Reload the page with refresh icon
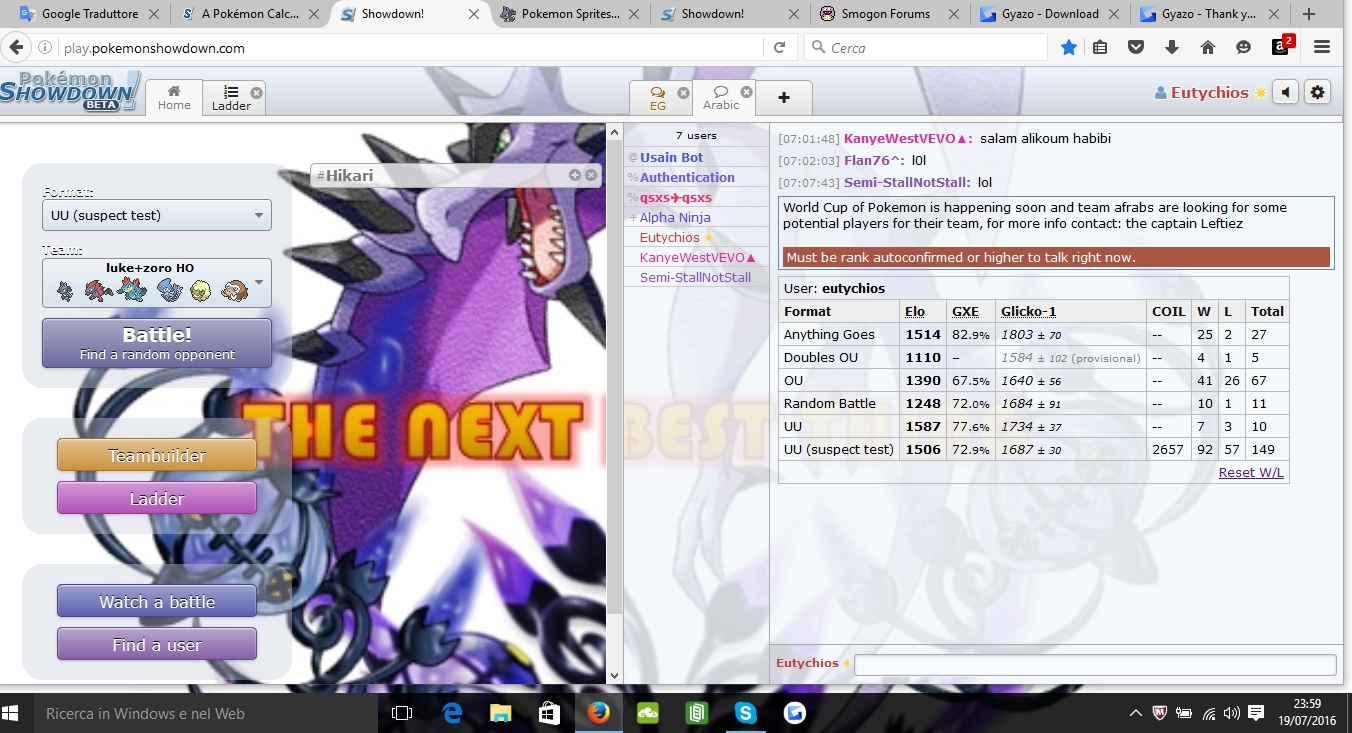The height and width of the screenshot is (733, 1352). point(779,47)
